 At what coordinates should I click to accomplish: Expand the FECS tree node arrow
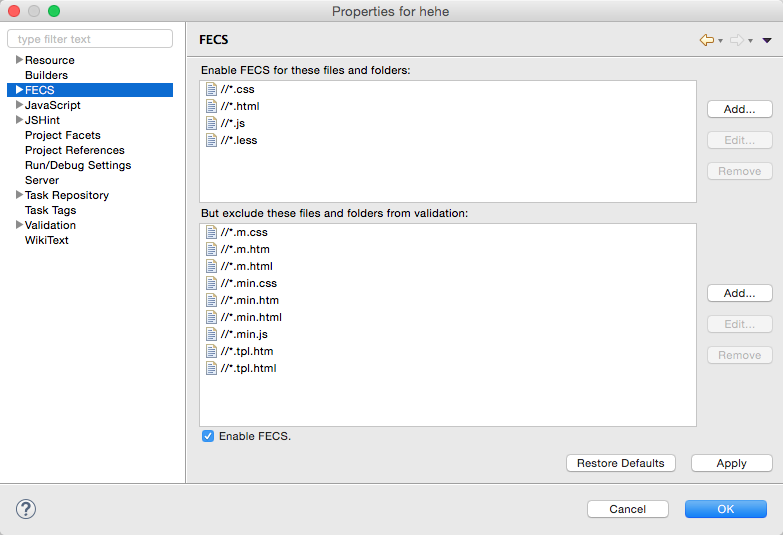(19, 90)
